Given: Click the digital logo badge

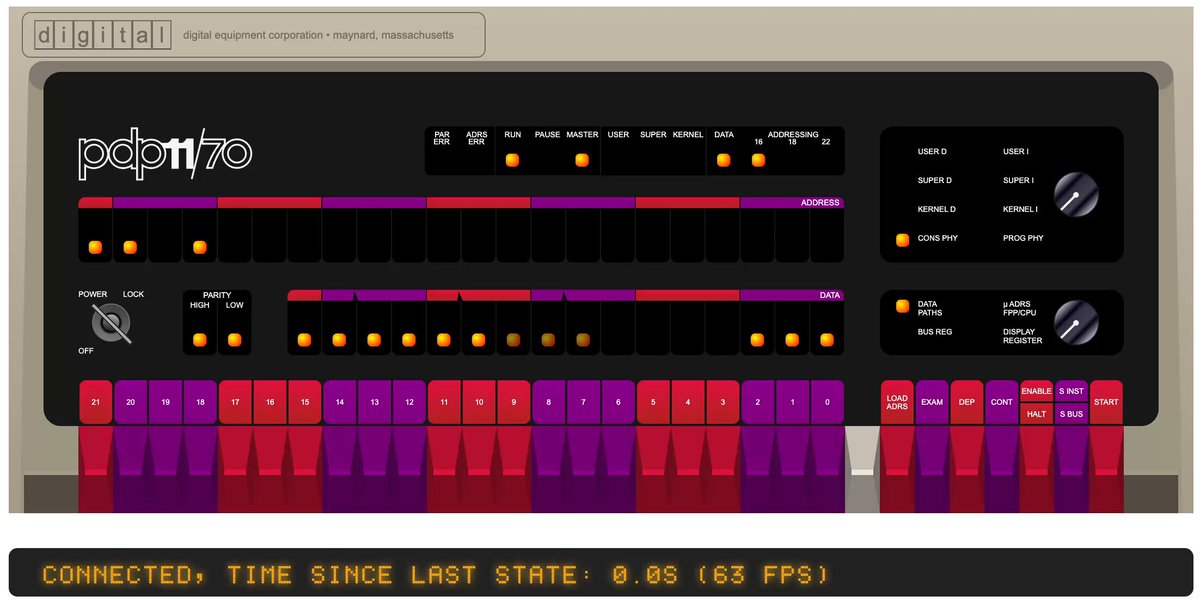Looking at the screenshot, I should click(x=102, y=36).
